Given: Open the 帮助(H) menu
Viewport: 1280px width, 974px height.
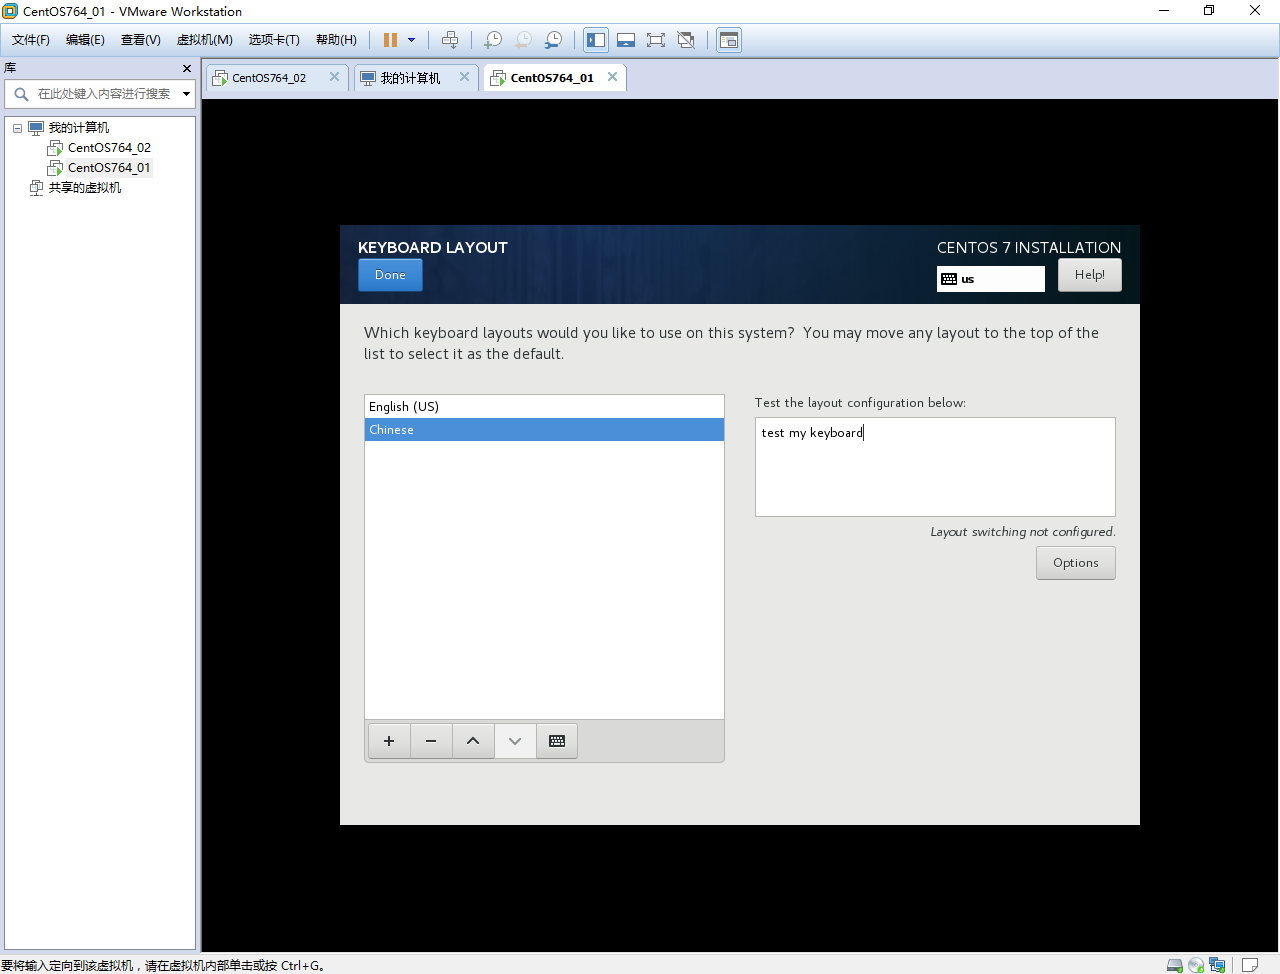Looking at the screenshot, I should click(x=336, y=40).
